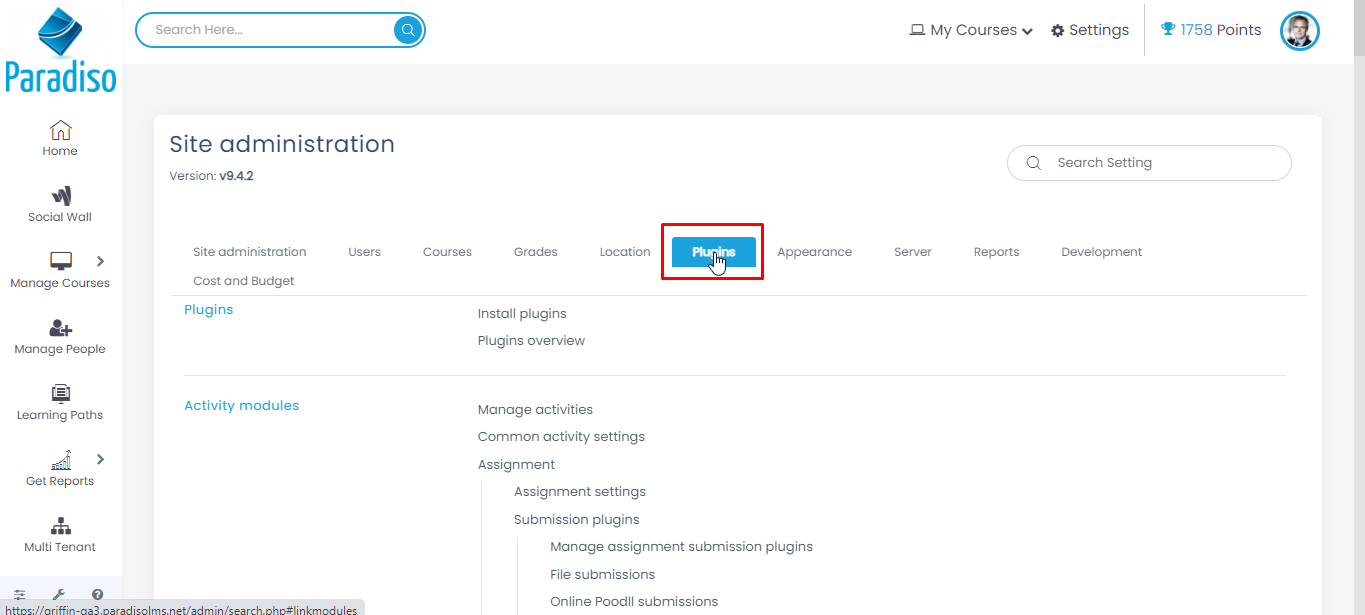Click the Manage activities link

535,410
